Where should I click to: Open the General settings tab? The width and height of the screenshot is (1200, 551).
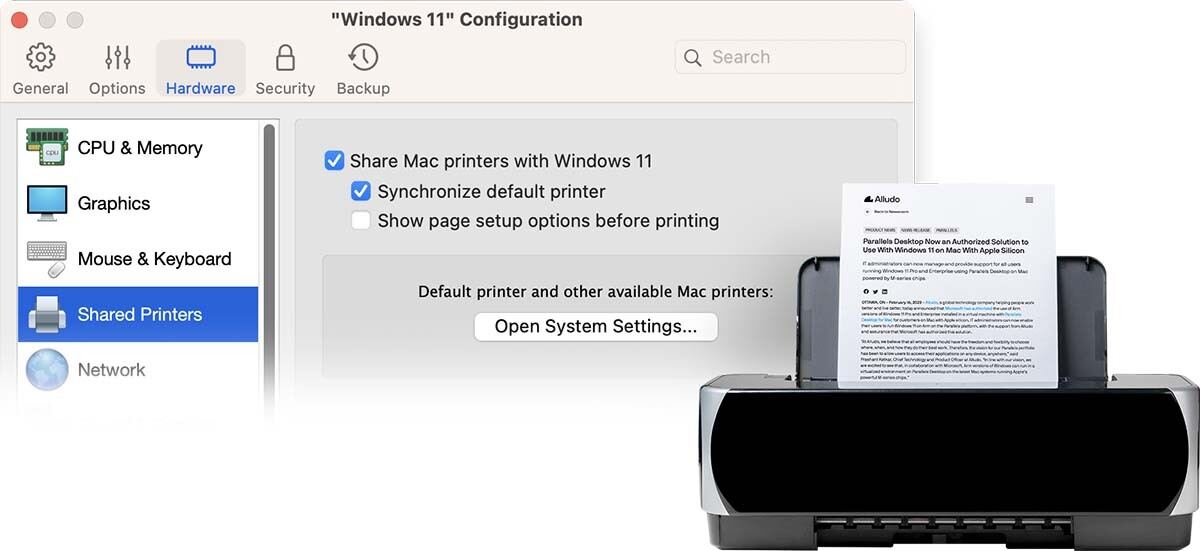(x=41, y=70)
